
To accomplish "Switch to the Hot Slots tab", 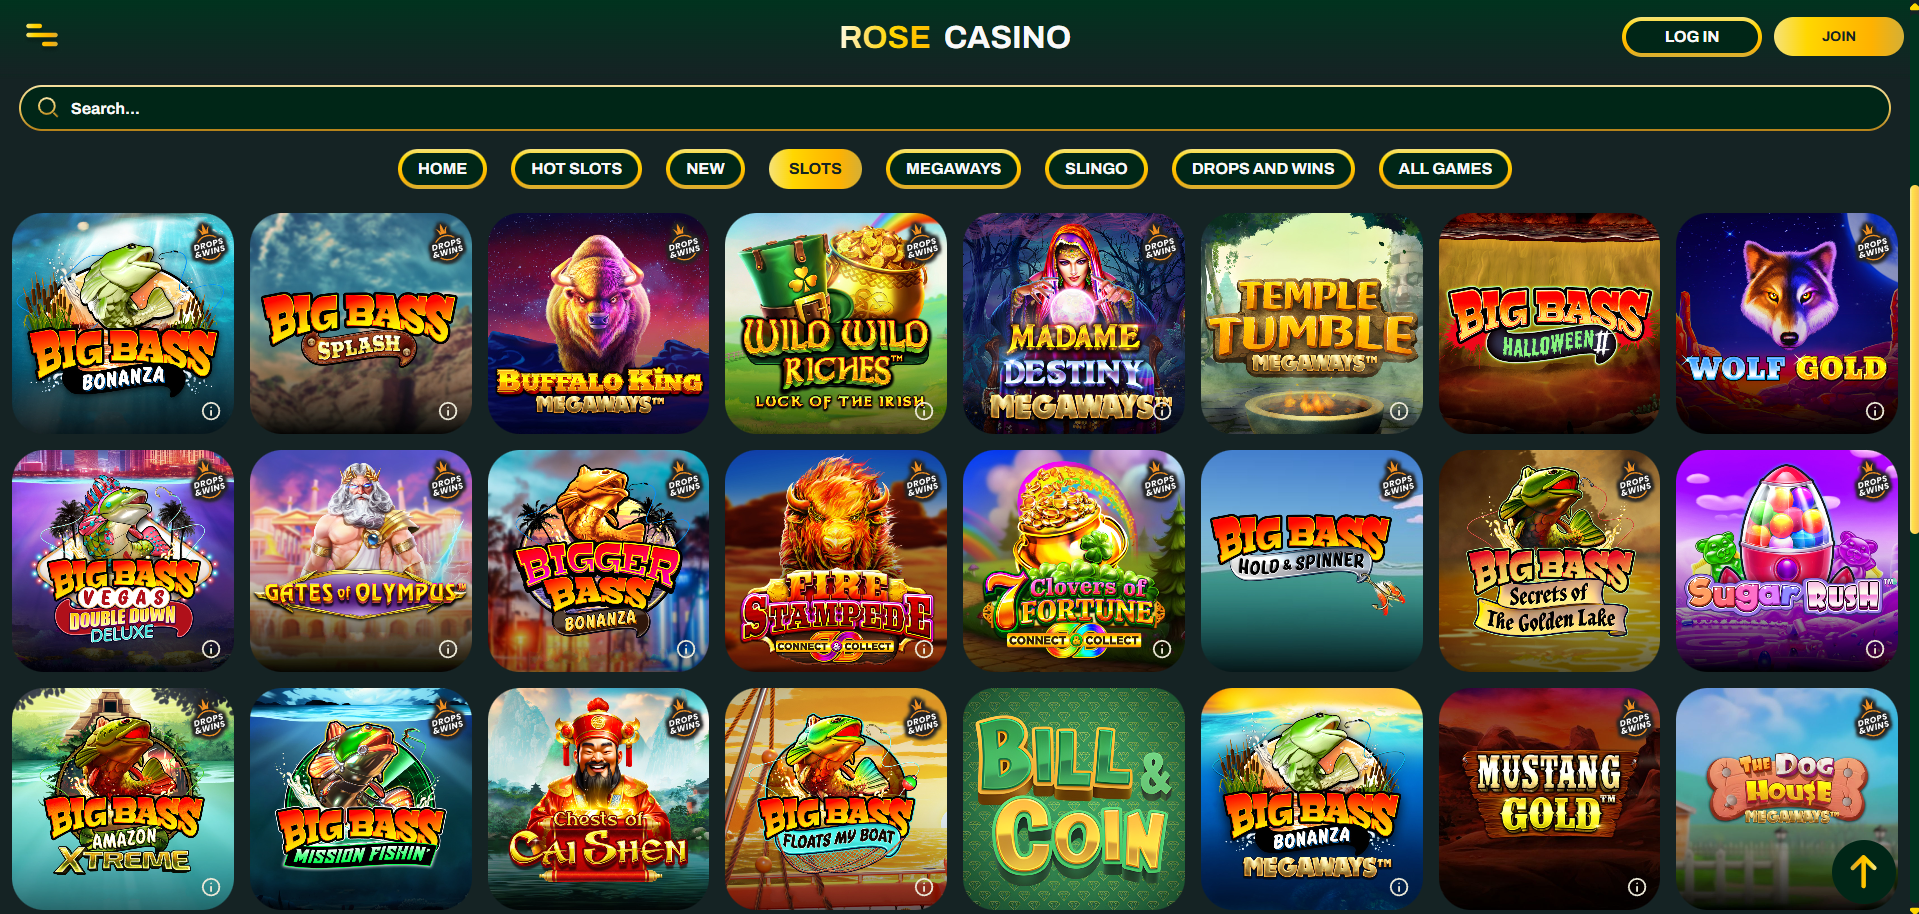I will (x=576, y=168).
